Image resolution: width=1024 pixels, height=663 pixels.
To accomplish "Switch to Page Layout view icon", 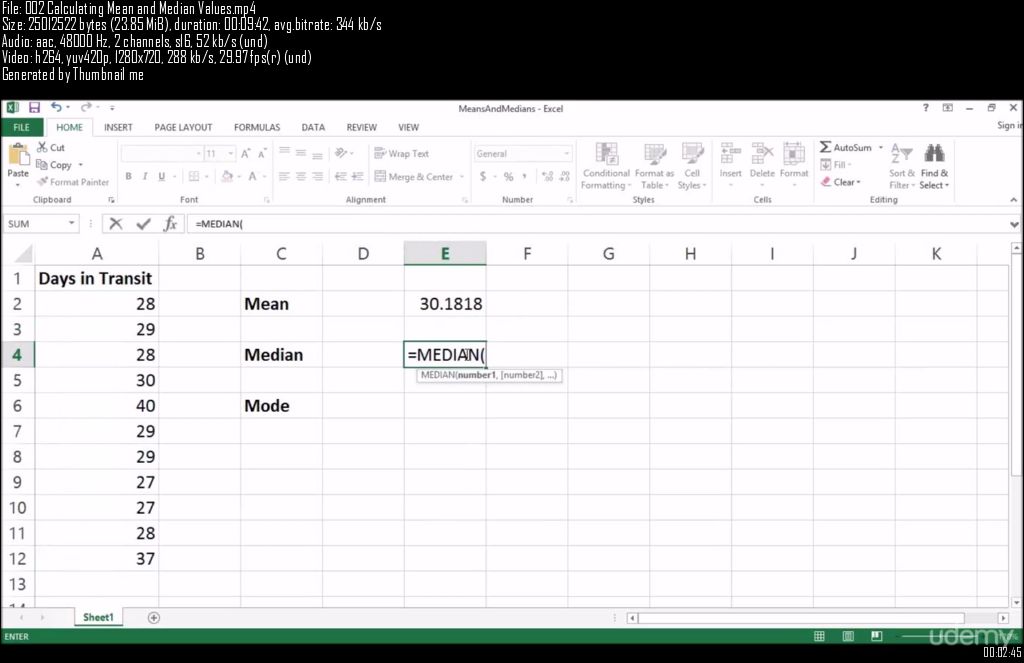I will [848, 636].
